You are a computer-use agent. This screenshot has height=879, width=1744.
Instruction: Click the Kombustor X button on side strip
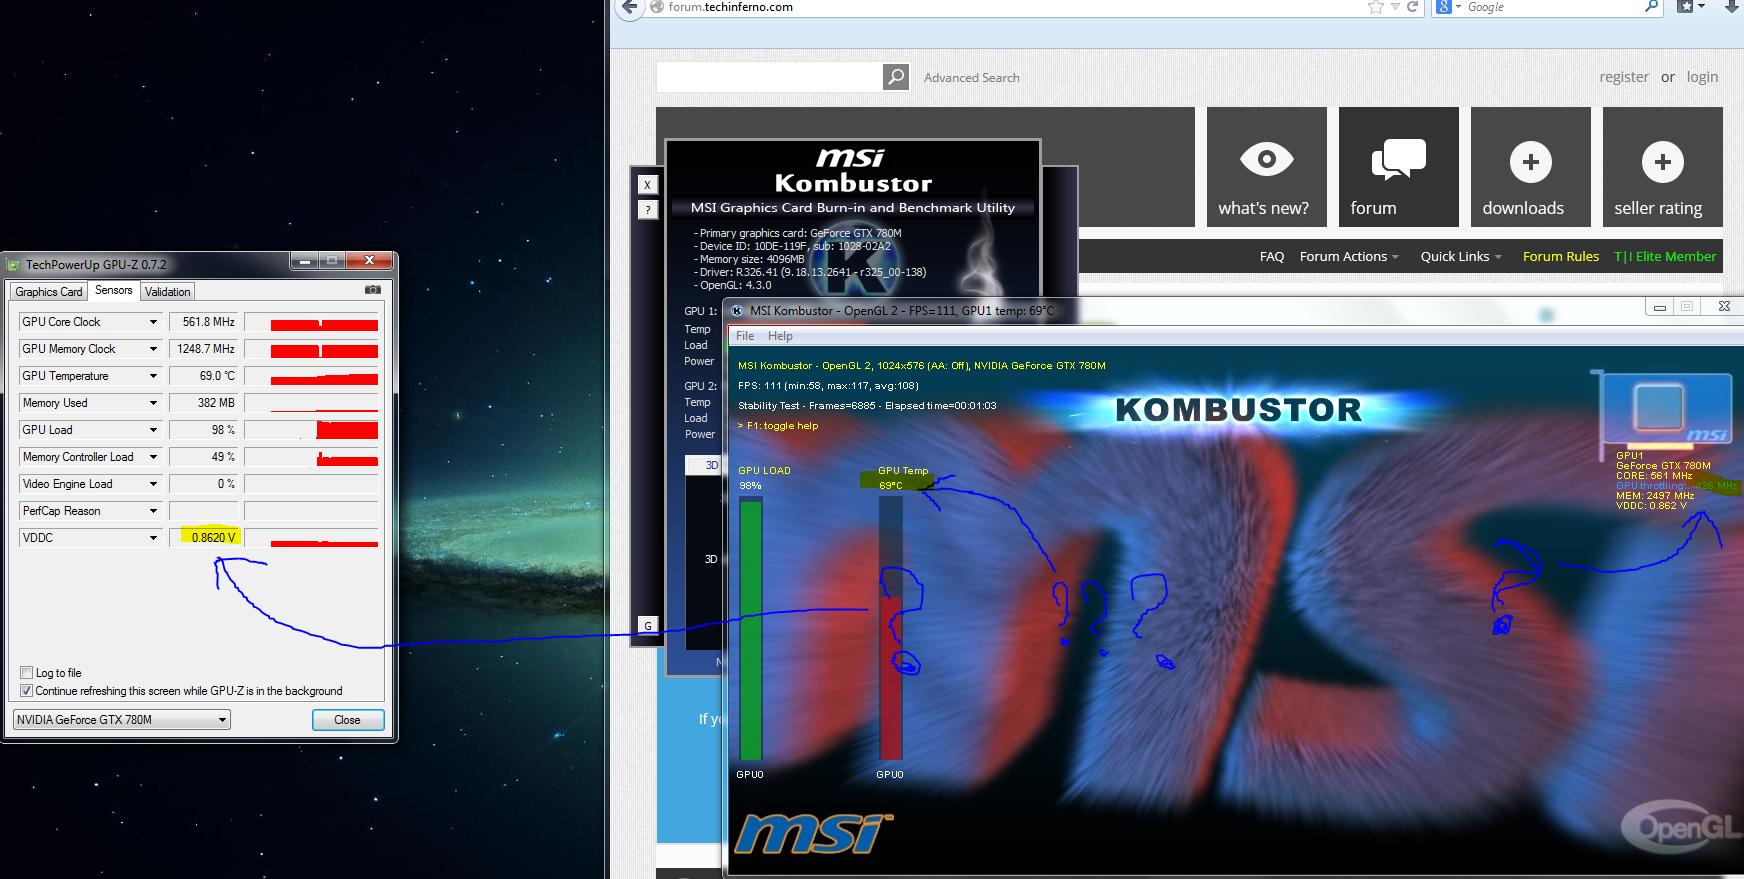point(648,185)
